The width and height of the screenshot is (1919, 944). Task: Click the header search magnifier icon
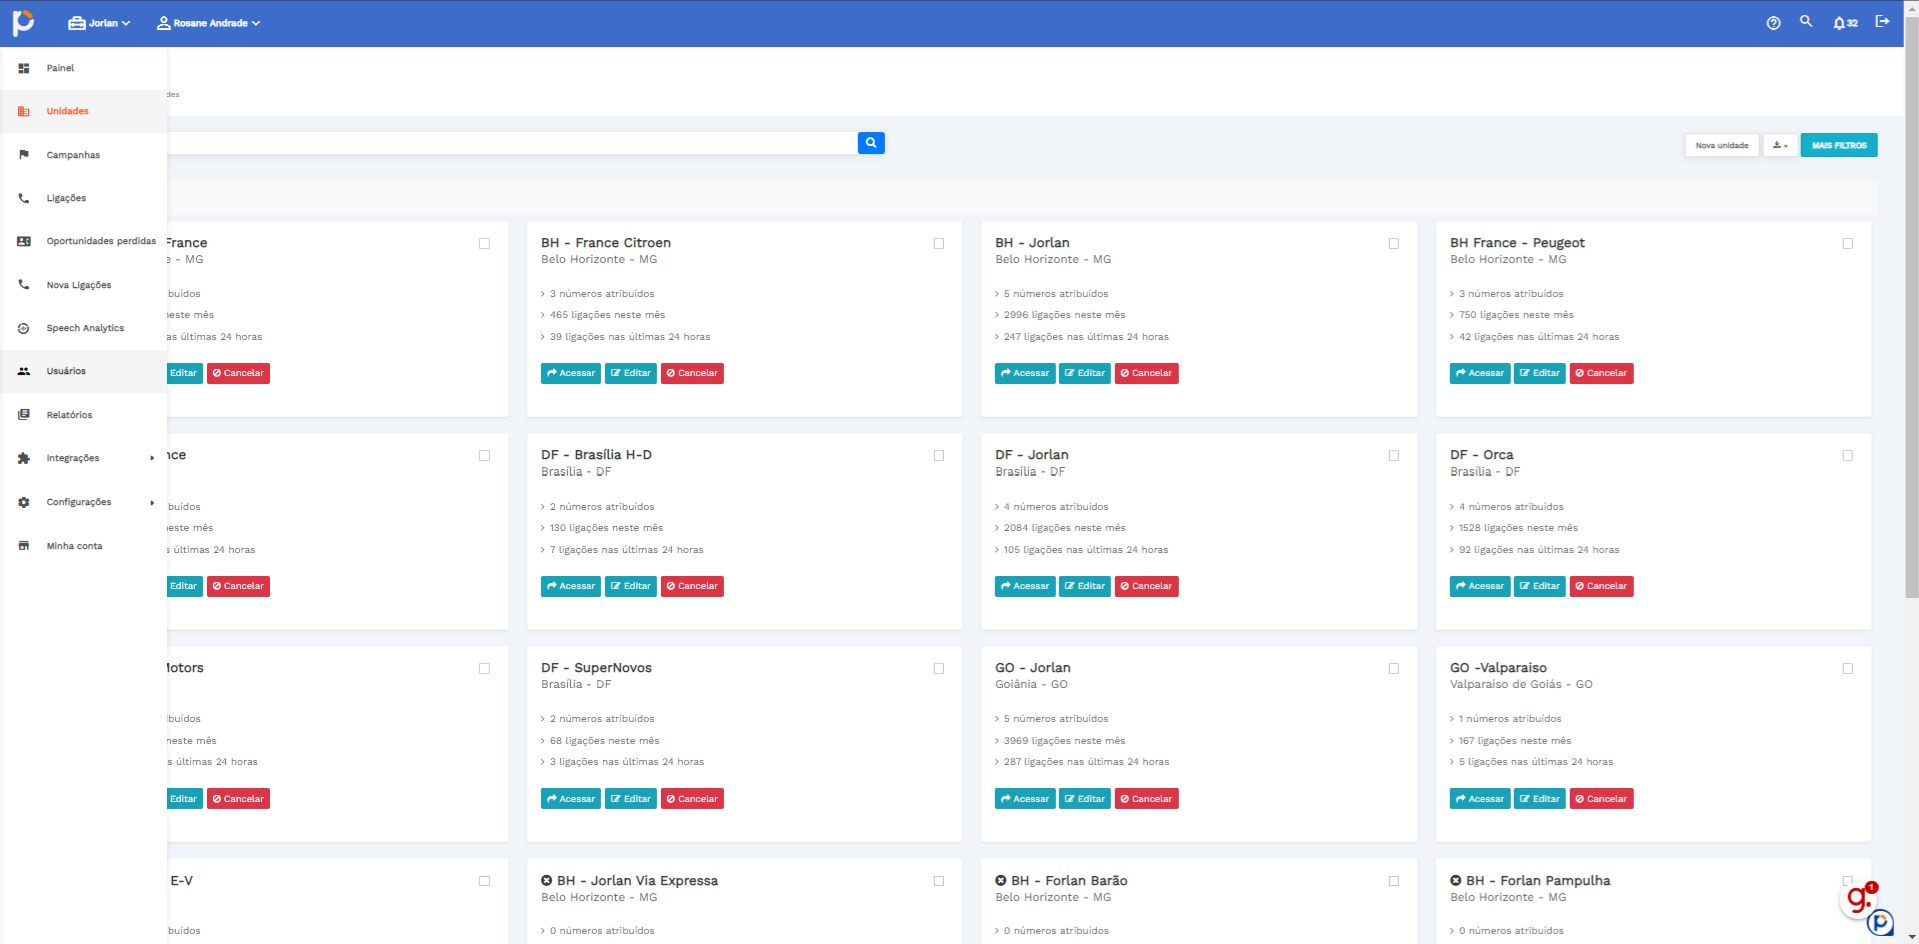[1806, 21]
